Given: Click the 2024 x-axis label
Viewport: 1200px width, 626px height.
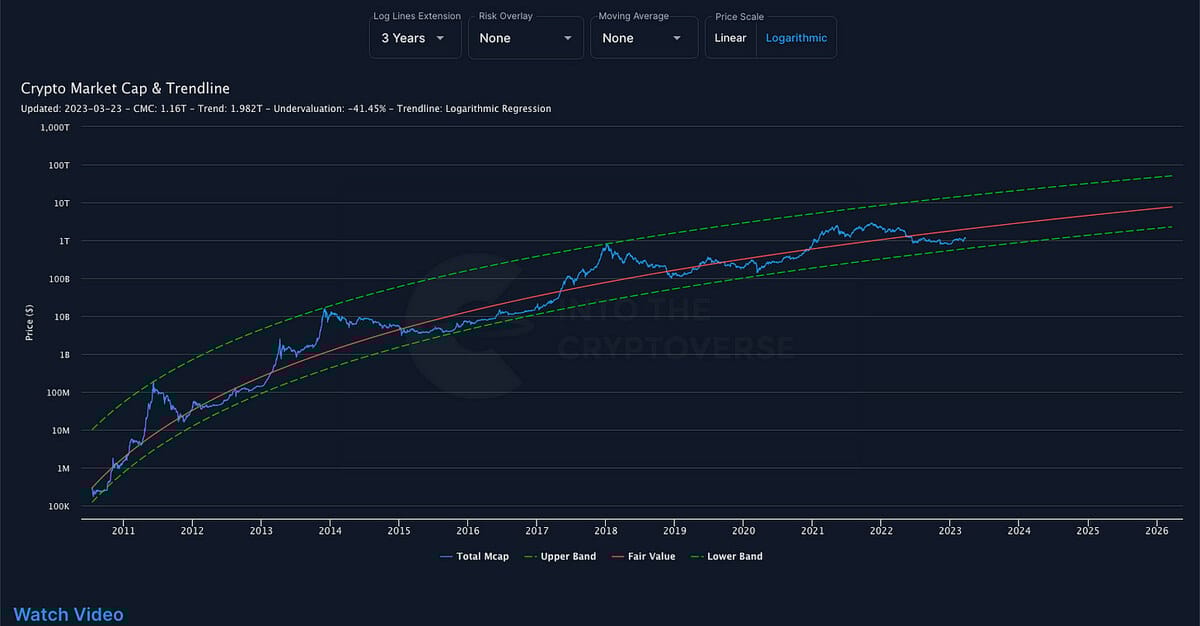Looking at the screenshot, I should pos(1020,531).
